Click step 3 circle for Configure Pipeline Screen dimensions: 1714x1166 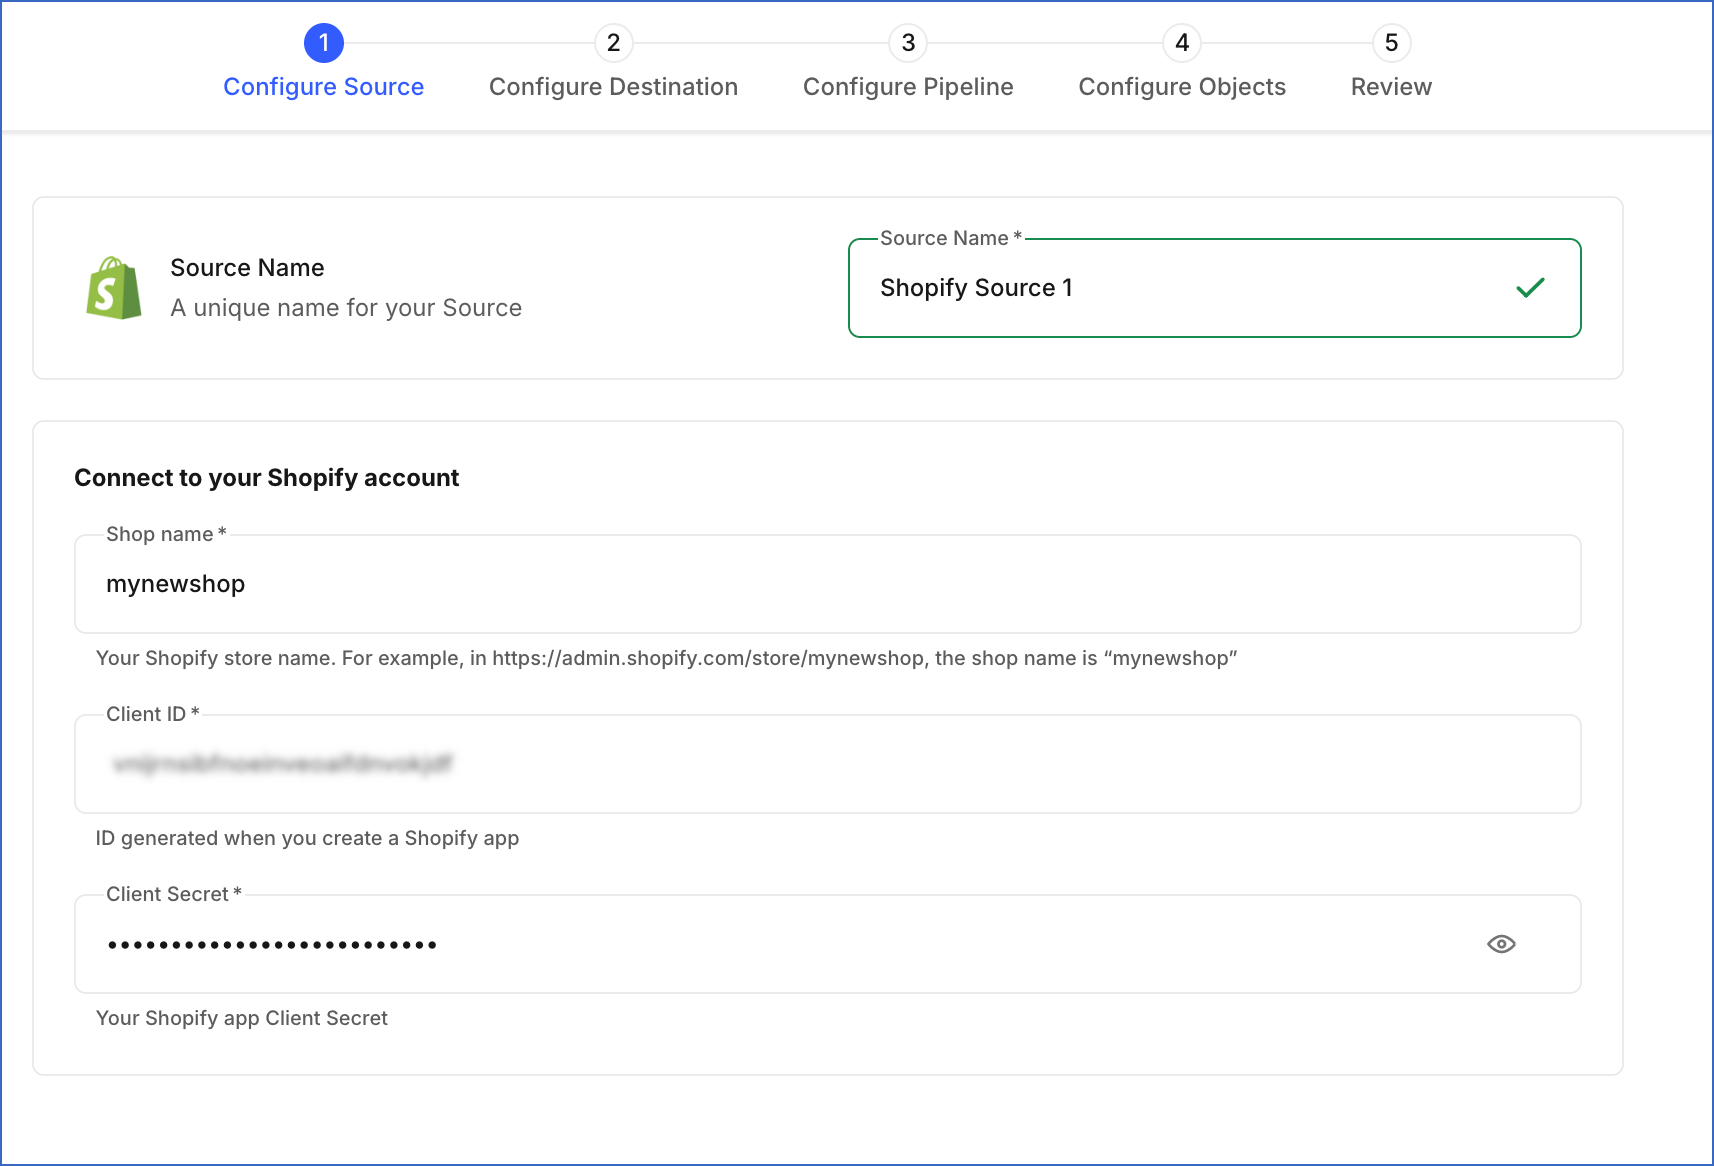click(907, 42)
